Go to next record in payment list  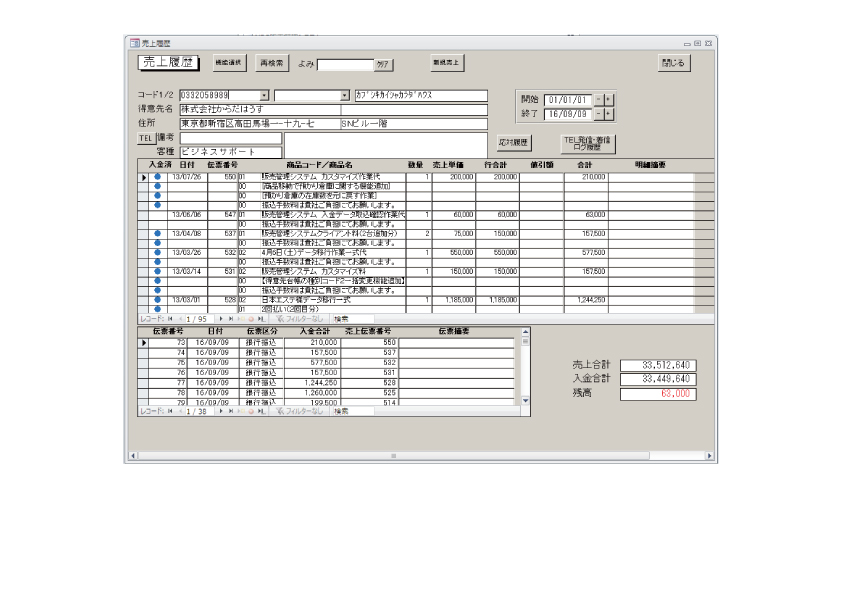click(221, 411)
